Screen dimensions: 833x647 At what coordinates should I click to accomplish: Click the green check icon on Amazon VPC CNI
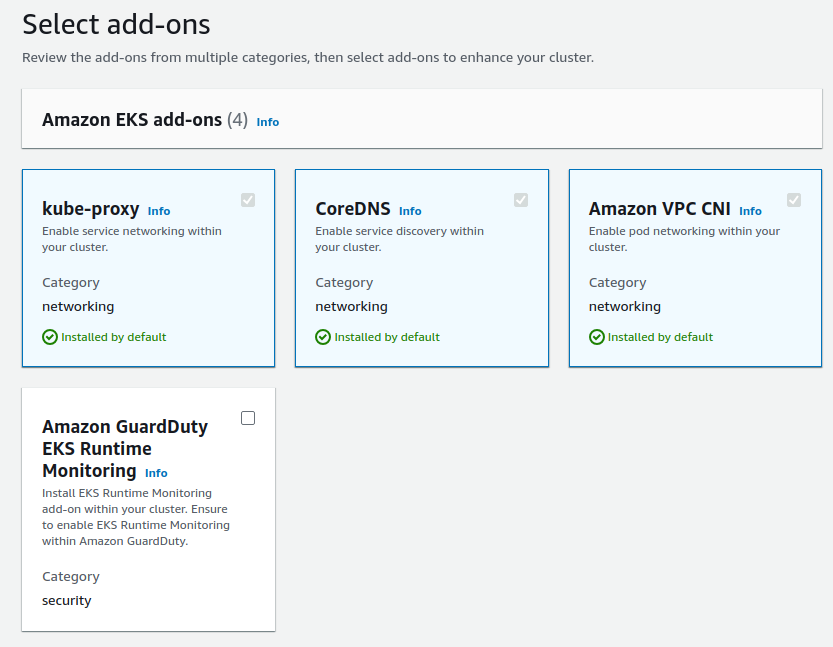click(x=595, y=337)
